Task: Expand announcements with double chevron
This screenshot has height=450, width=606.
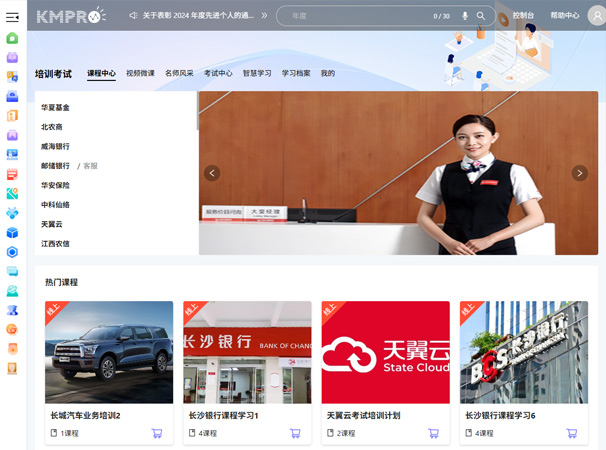Action: click(264, 16)
